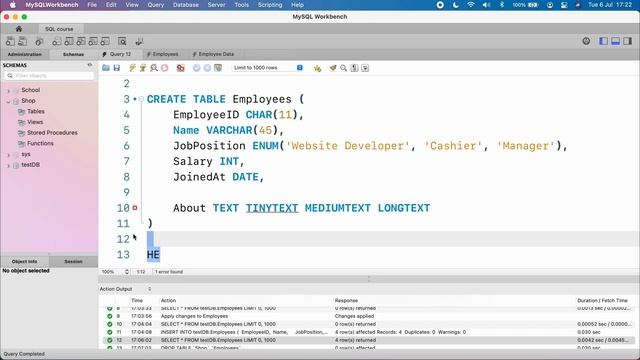Toggle bottom output panel visibility
Viewport: 640px width, 360px height.
[616, 41]
